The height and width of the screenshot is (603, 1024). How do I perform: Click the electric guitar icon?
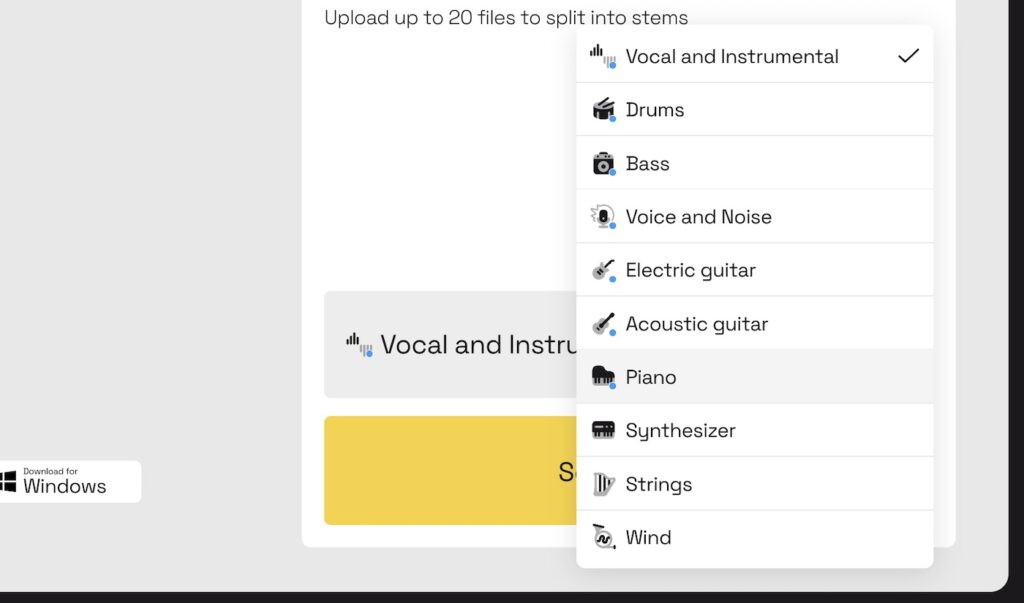[x=603, y=271]
